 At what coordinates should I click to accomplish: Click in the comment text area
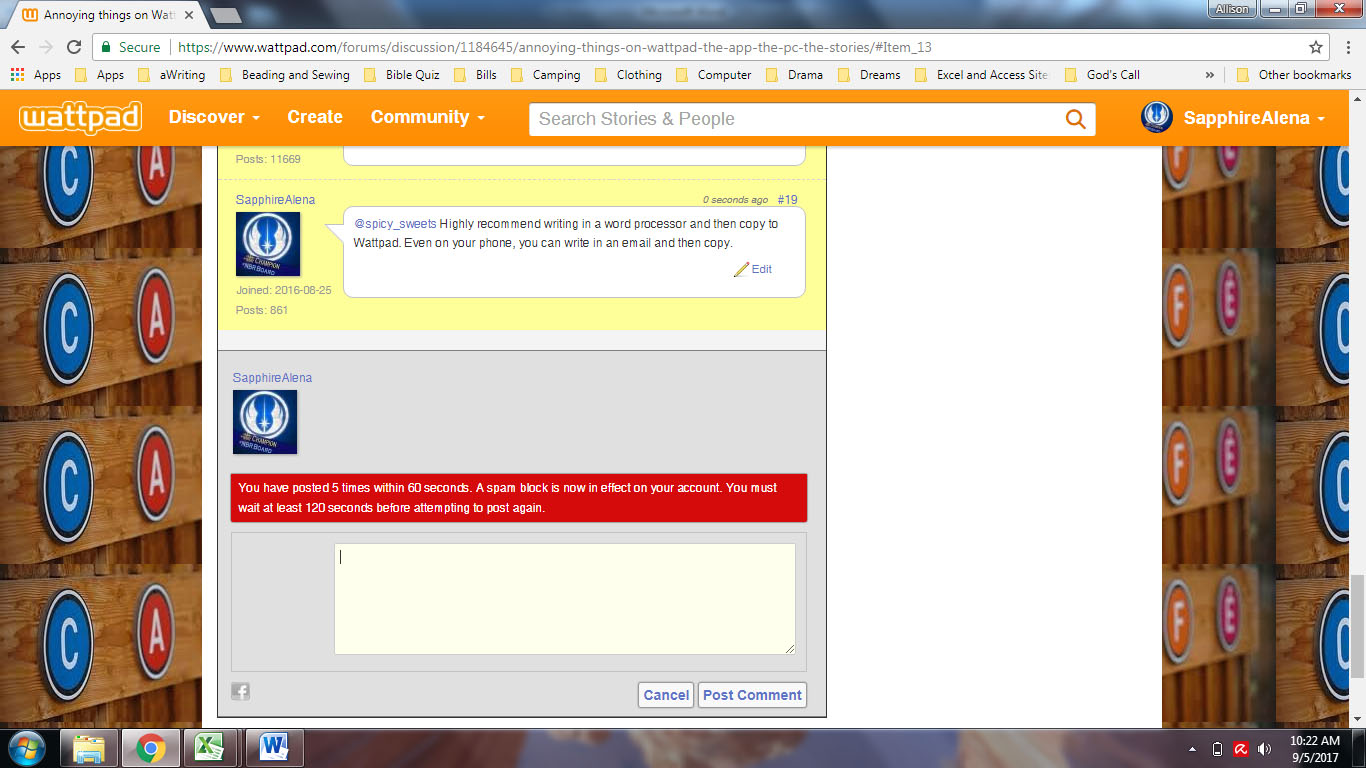pos(565,599)
